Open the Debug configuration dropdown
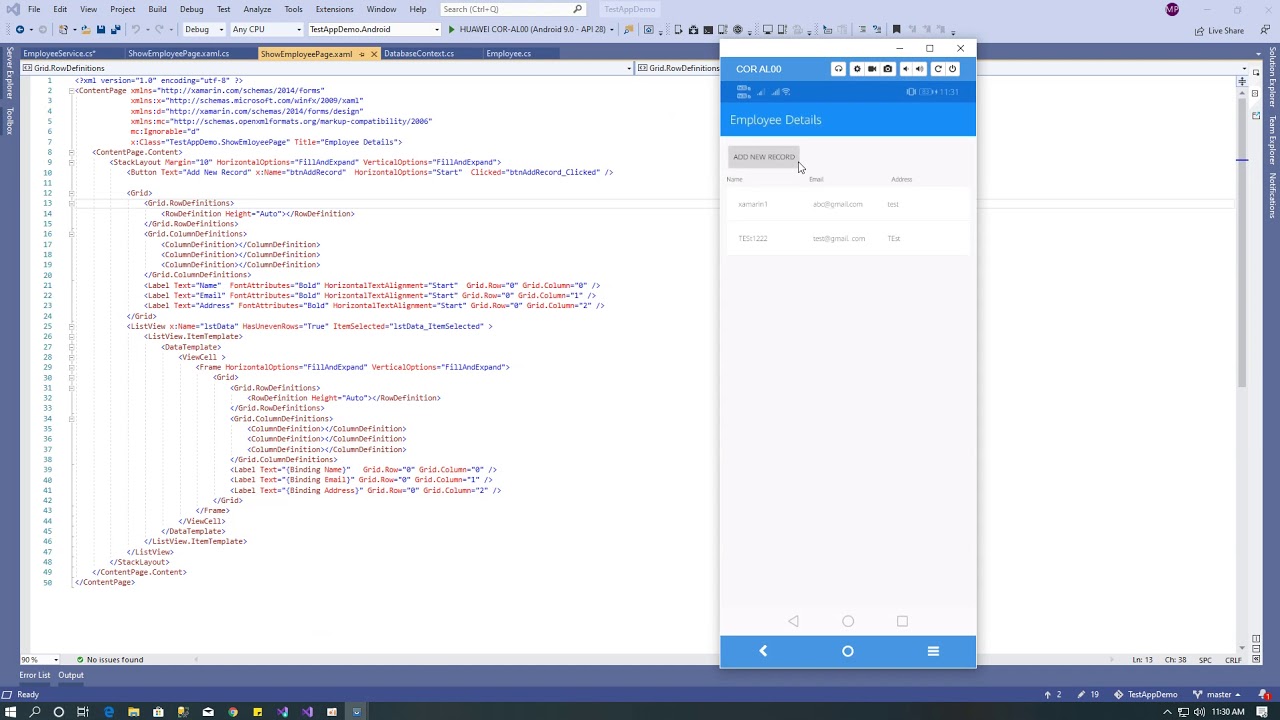This screenshot has height=720, width=1280. [204, 29]
